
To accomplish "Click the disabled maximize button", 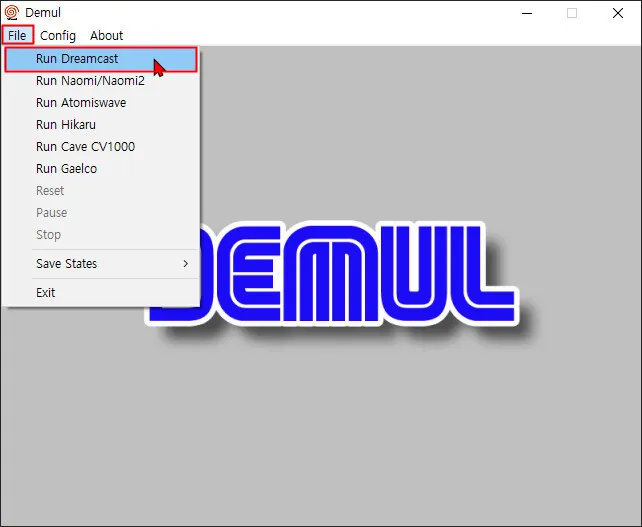I will pyautogui.click(x=572, y=13).
